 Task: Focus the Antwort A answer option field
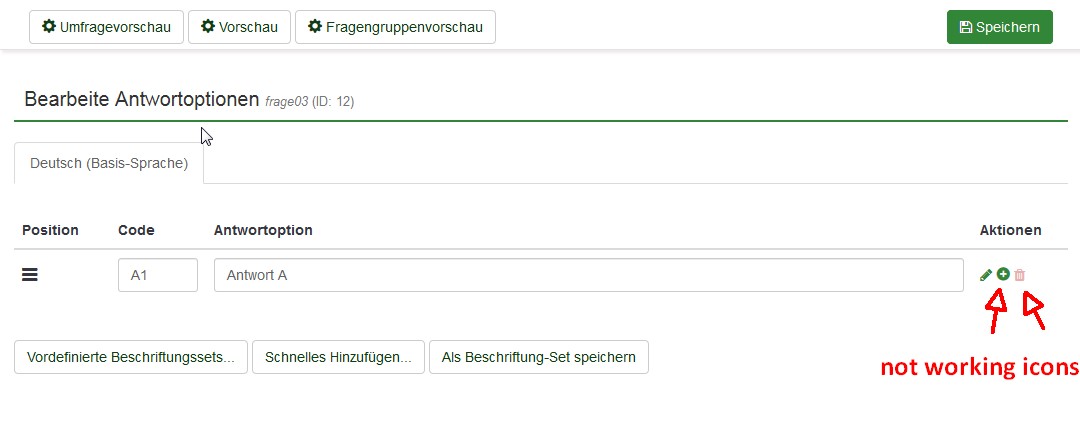click(588, 275)
